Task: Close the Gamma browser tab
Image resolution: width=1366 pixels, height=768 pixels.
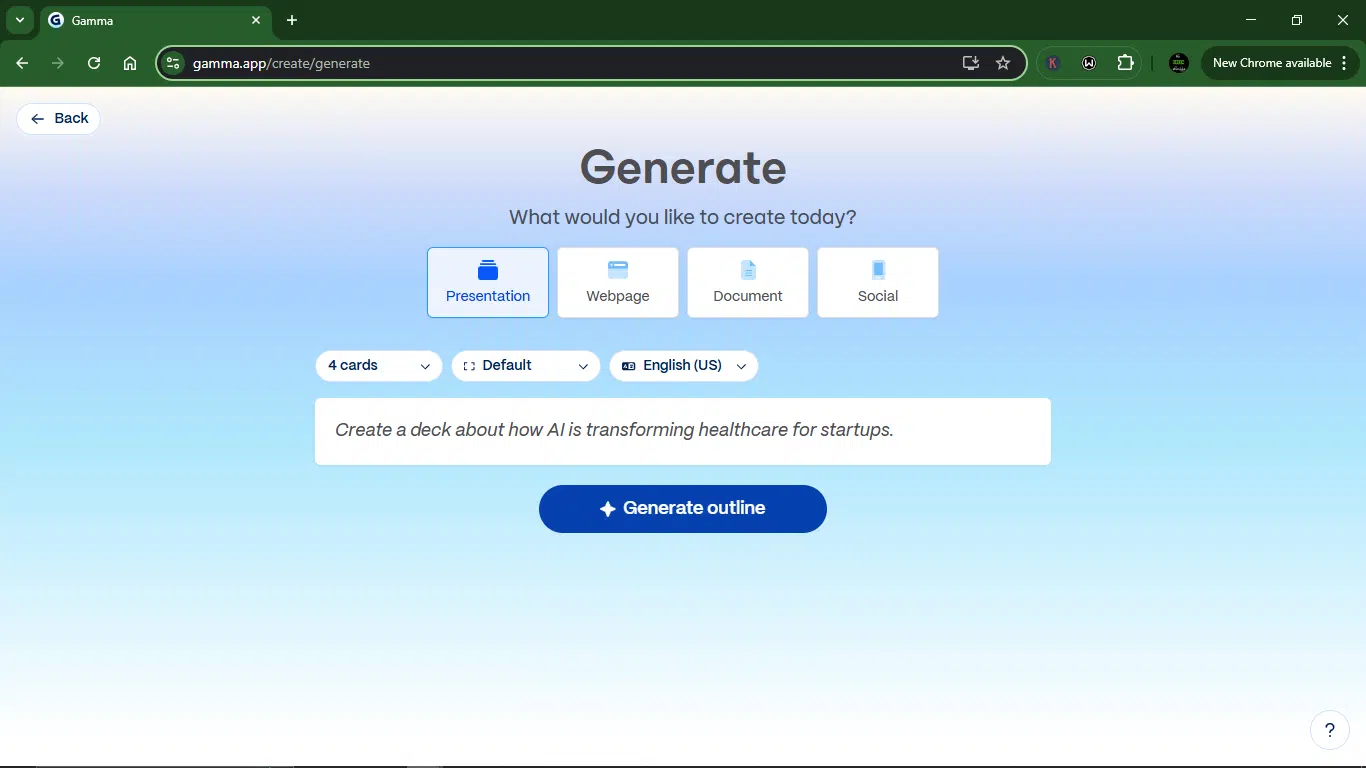Action: [256, 20]
